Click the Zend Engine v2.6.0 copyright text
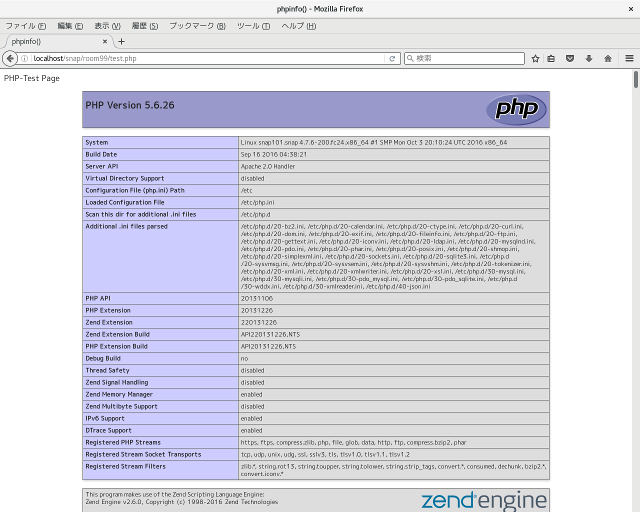 (182, 502)
